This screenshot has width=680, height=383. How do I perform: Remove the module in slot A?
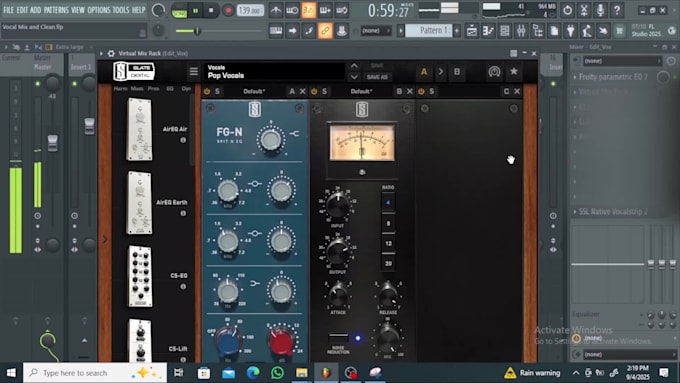point(302,91)
